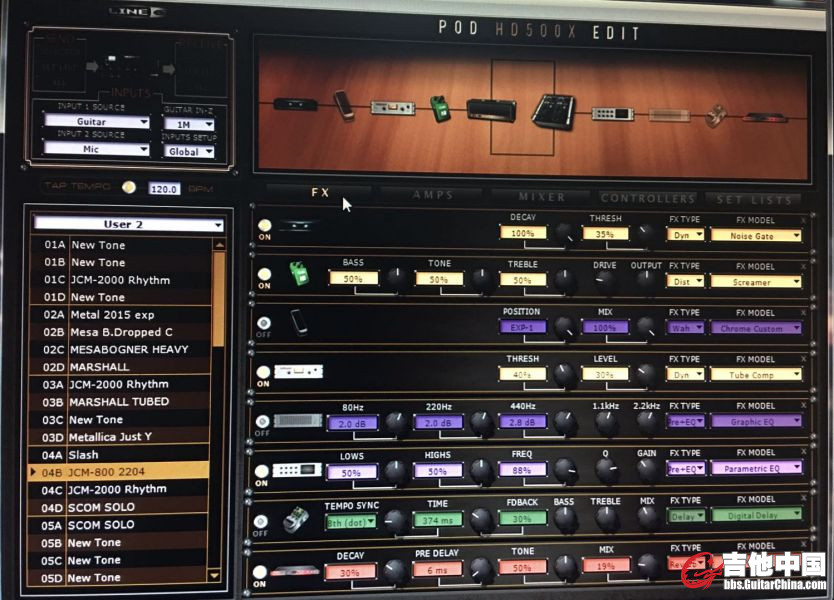Open the Digital Delay FX Model dropdown
The image size is (834, 600).
coord(757,515)
